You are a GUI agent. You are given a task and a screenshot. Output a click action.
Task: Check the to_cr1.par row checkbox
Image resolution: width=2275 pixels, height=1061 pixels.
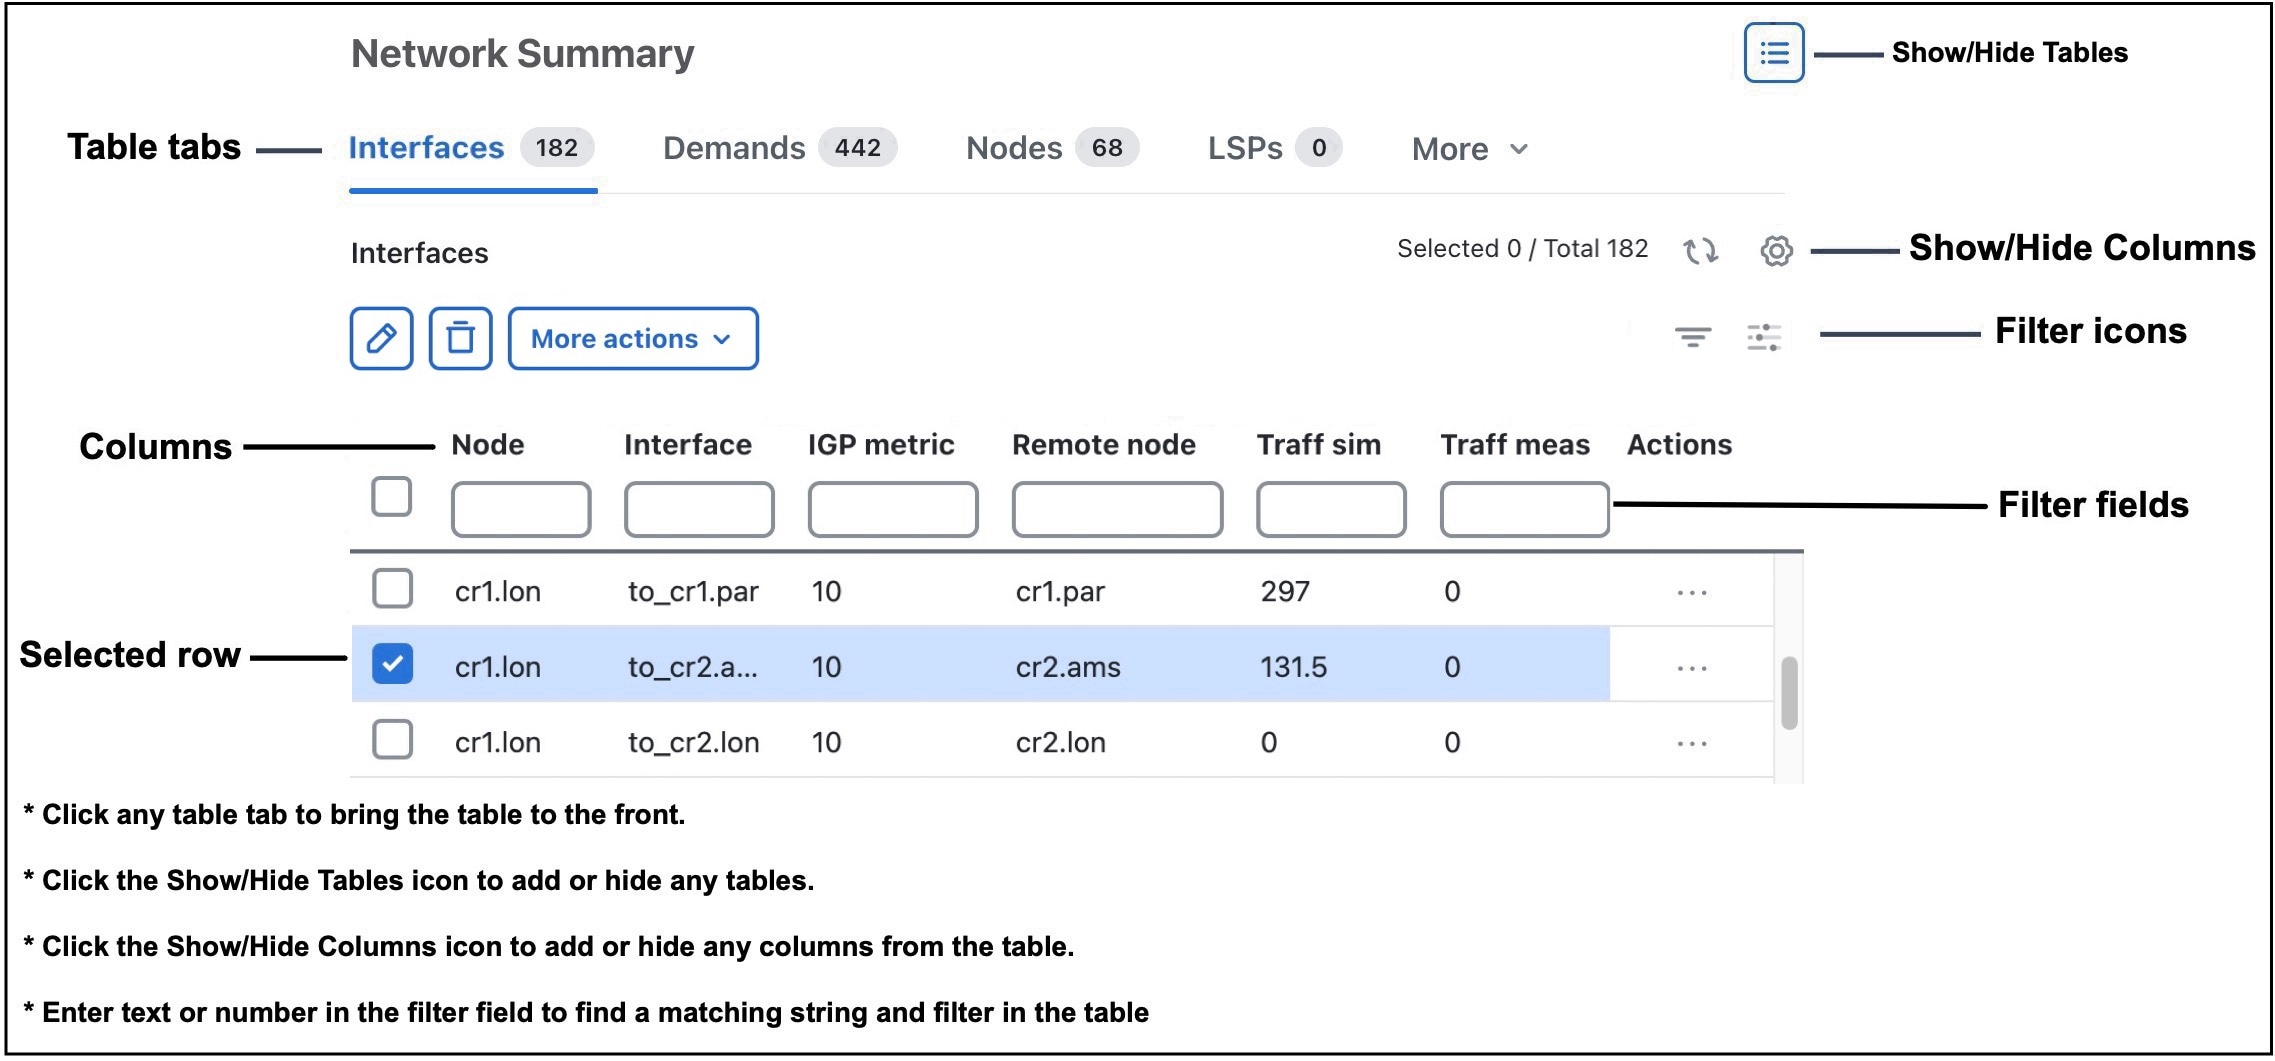392,589
